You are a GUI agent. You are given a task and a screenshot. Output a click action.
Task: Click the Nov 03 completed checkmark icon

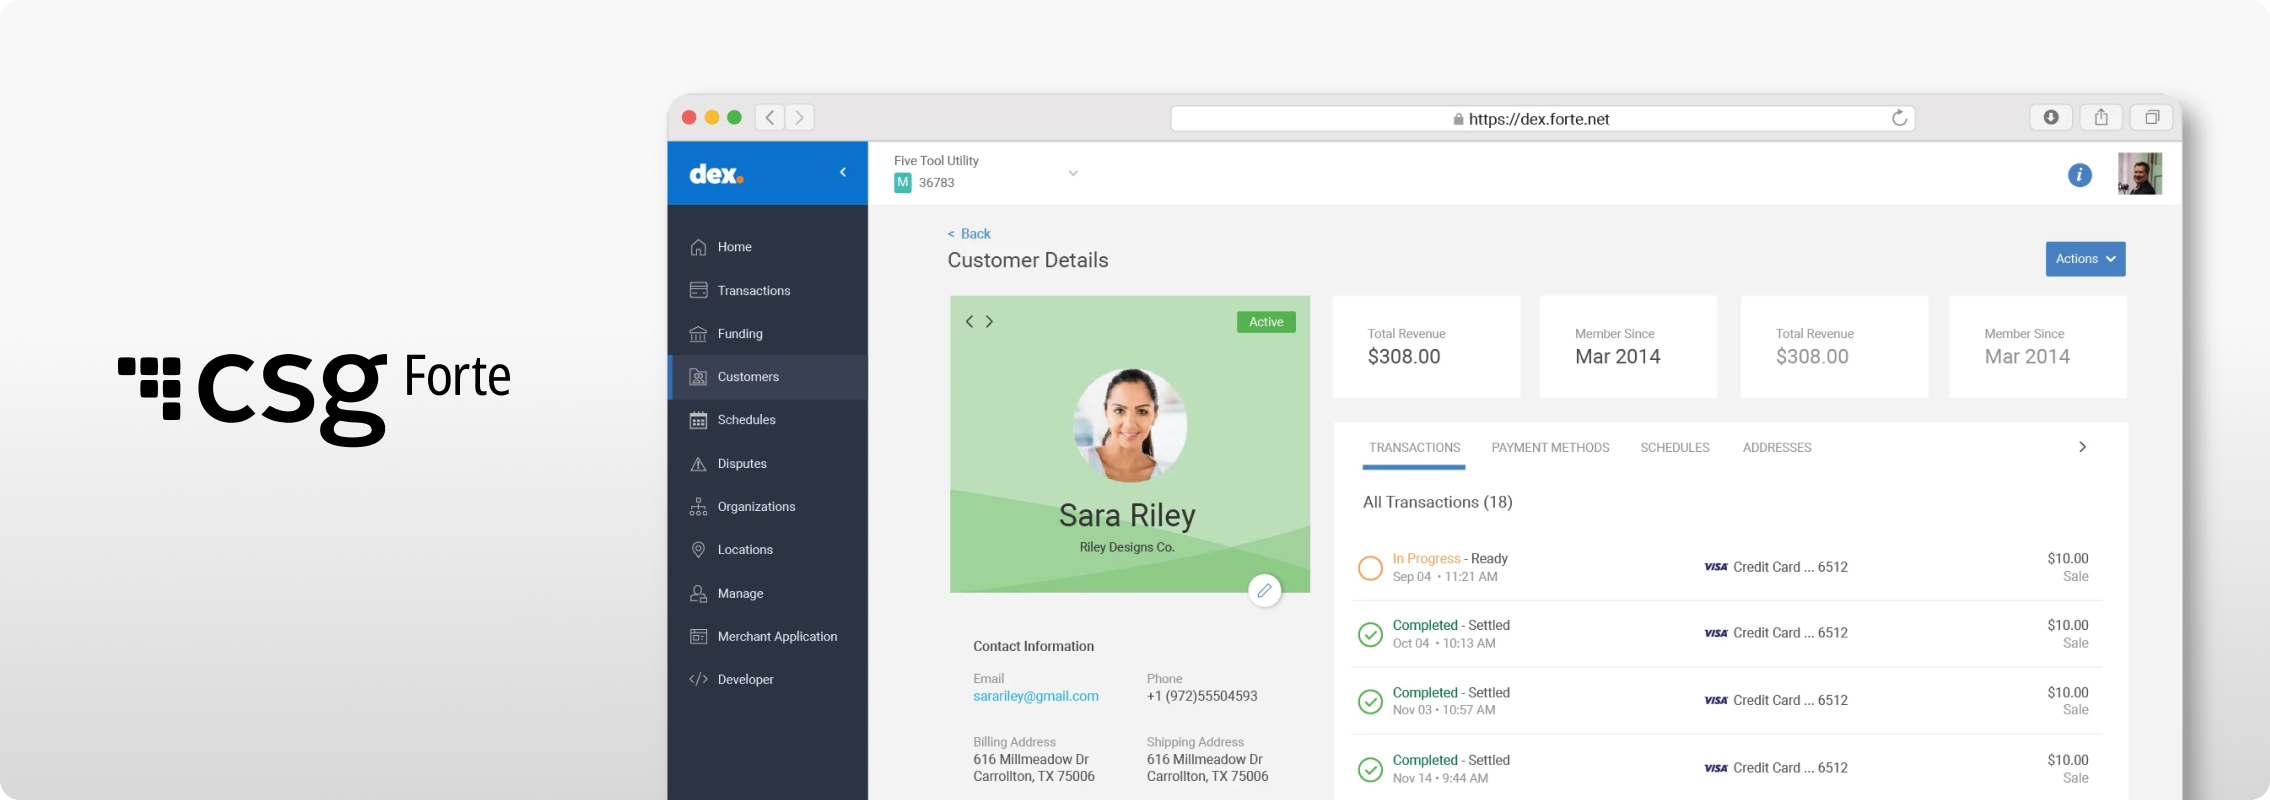click(1370, 701)
